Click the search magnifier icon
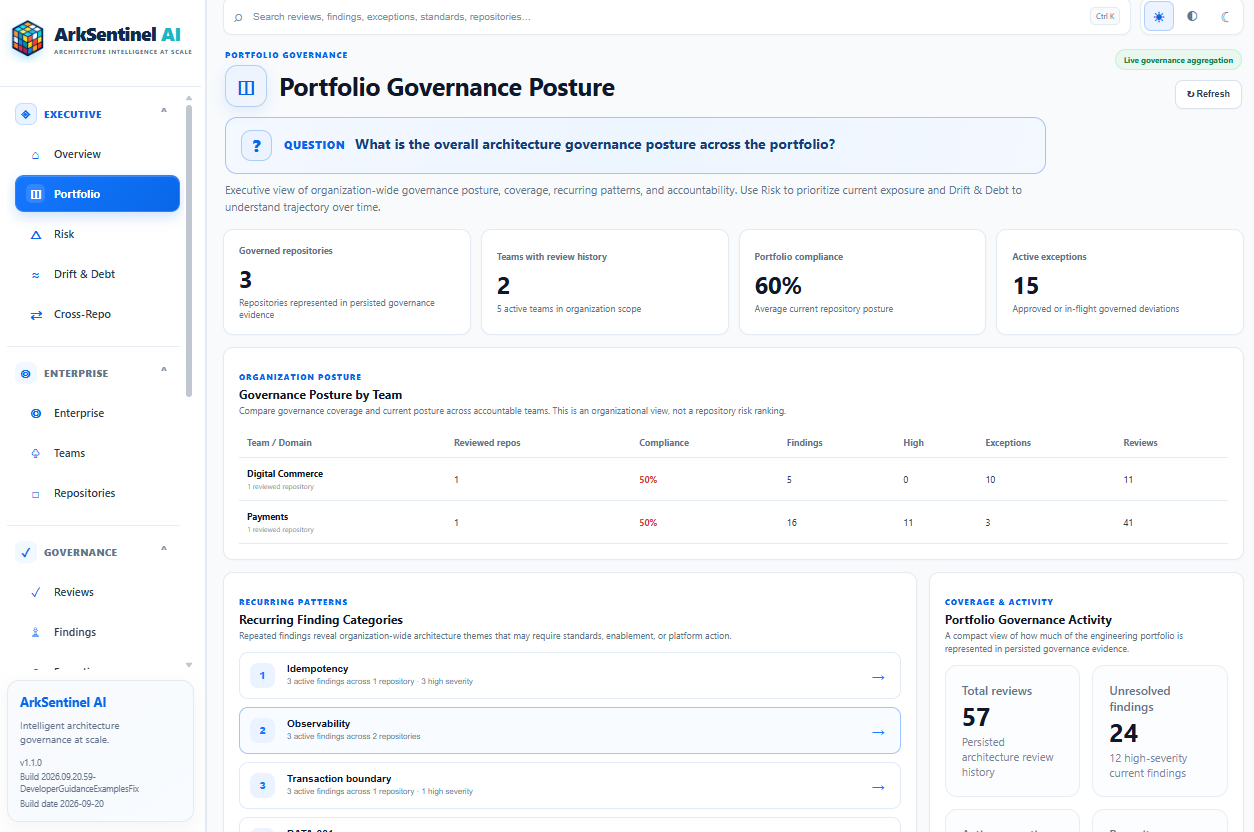This screenshot has height=832, width=1254. click(x=238, y=17)
